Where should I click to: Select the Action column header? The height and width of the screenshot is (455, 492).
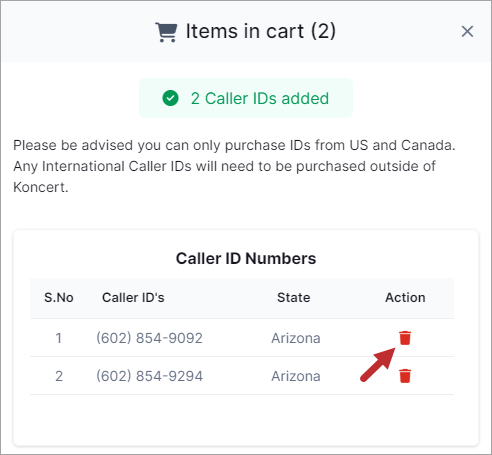(x=405, y=298)
